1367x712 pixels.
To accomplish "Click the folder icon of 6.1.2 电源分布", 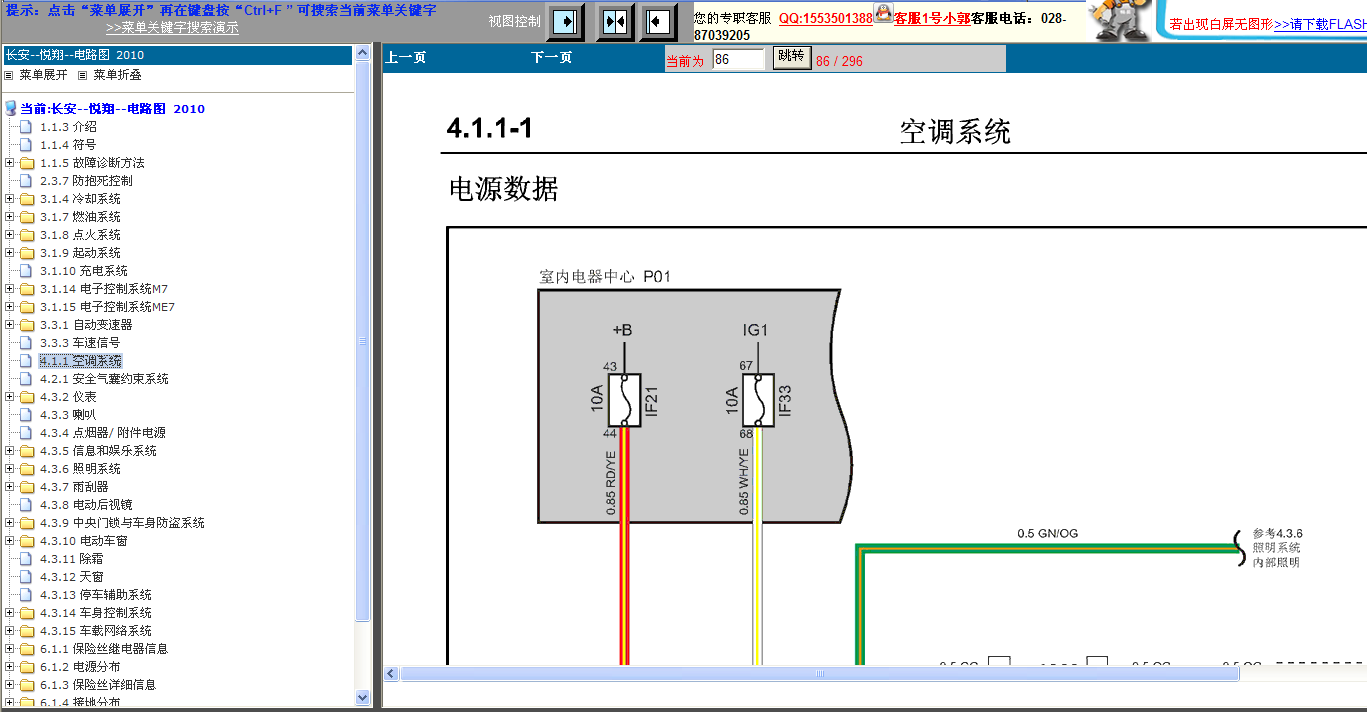I will 27,667.
